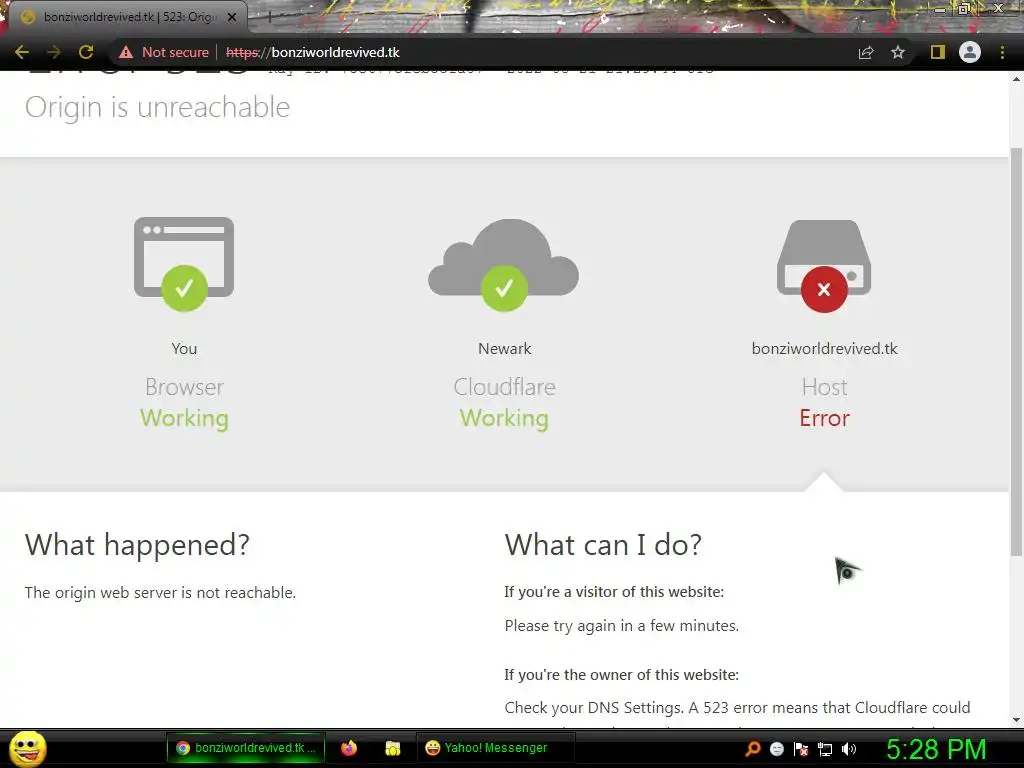The image size is (1024, 768).
Task: Click the 'Origin is unreachable' heading
Action: (157, 107)
